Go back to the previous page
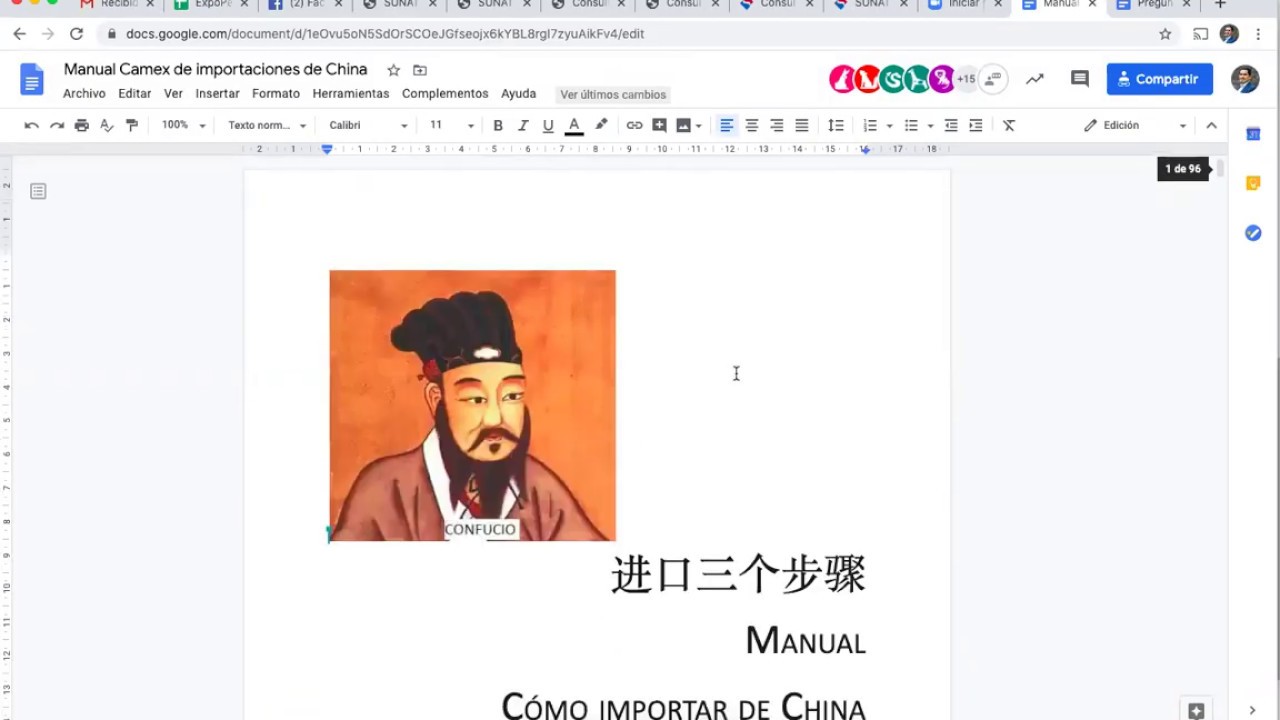The image size is (1280, 720). click(x=20, y=34)
